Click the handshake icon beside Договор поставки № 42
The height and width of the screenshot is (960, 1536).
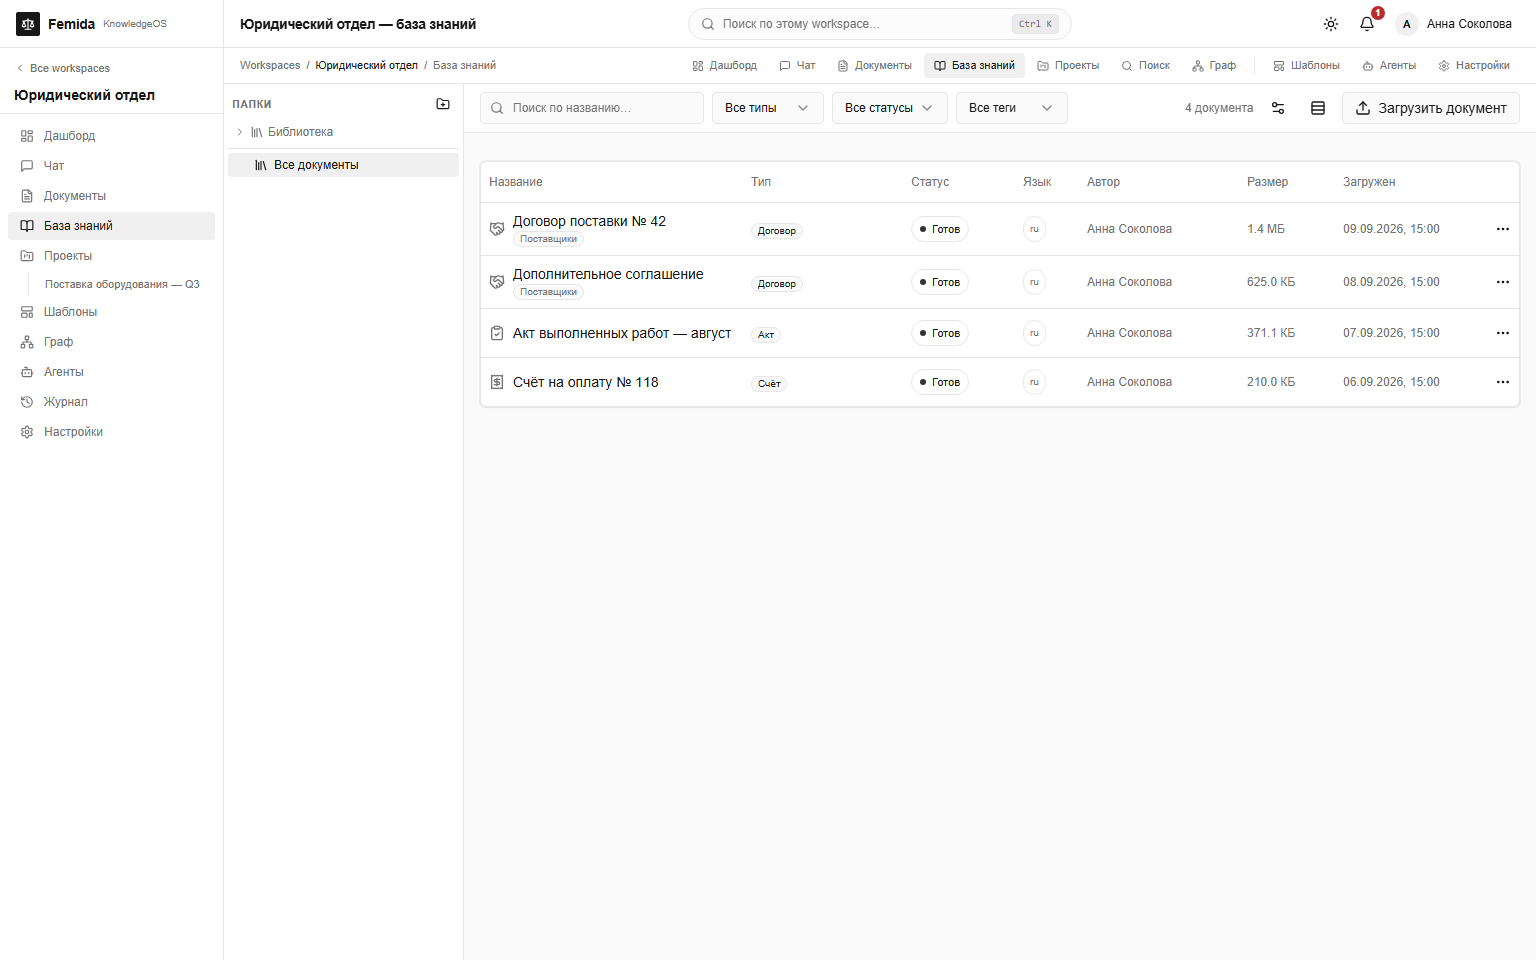click(x=497, y=229)
